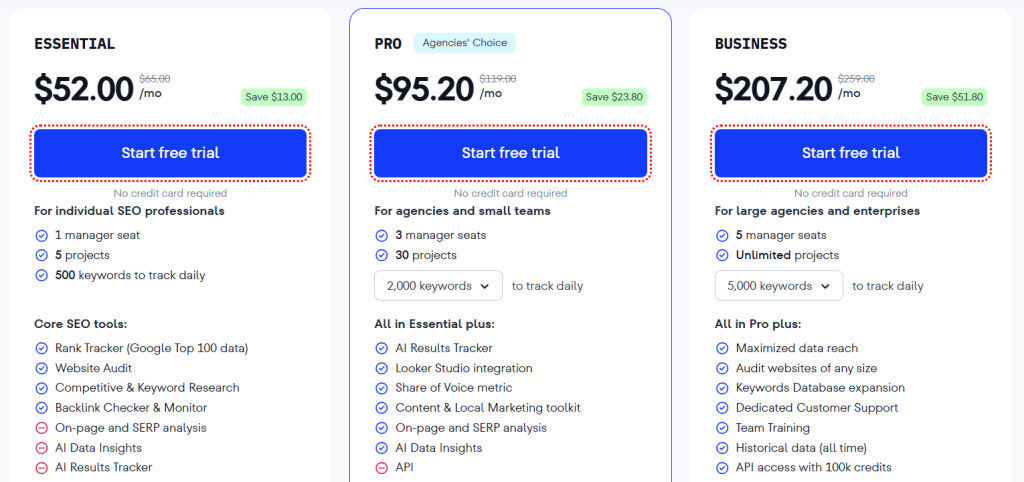Click the checkmark icon beside Looker Studio integration

tap(382, 368)
